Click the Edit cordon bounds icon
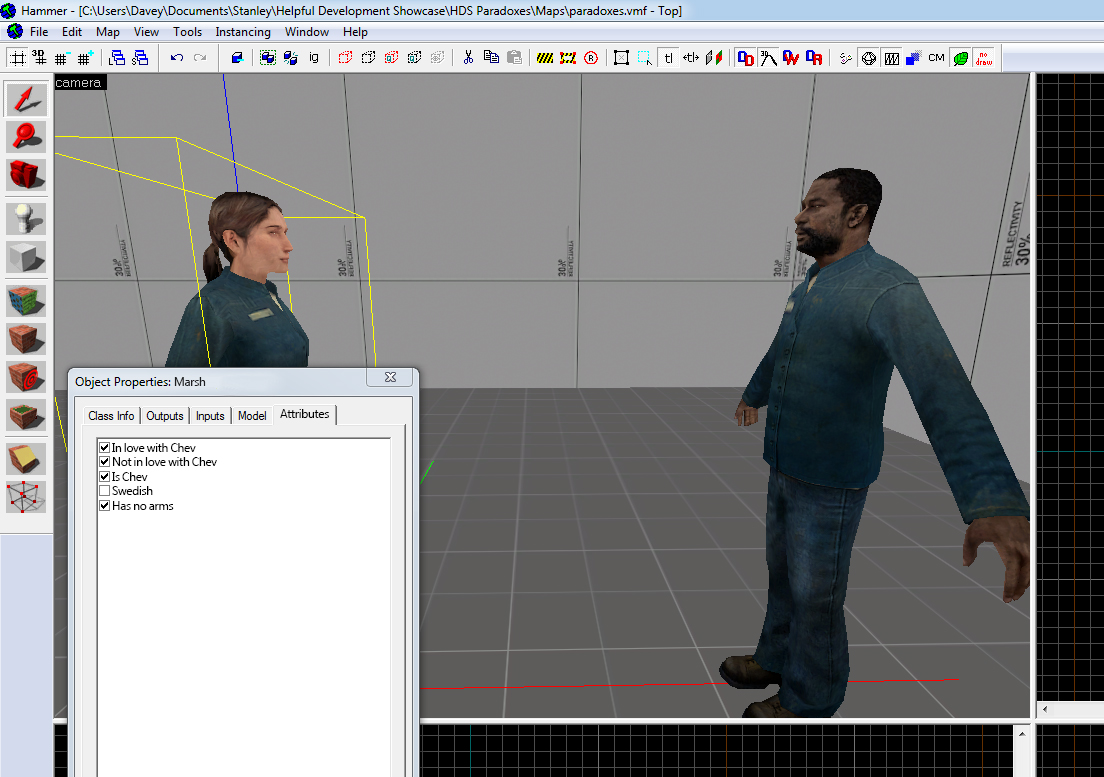Screen dimensions: 1104x777 pyautogui.click(x=568, y=58)
